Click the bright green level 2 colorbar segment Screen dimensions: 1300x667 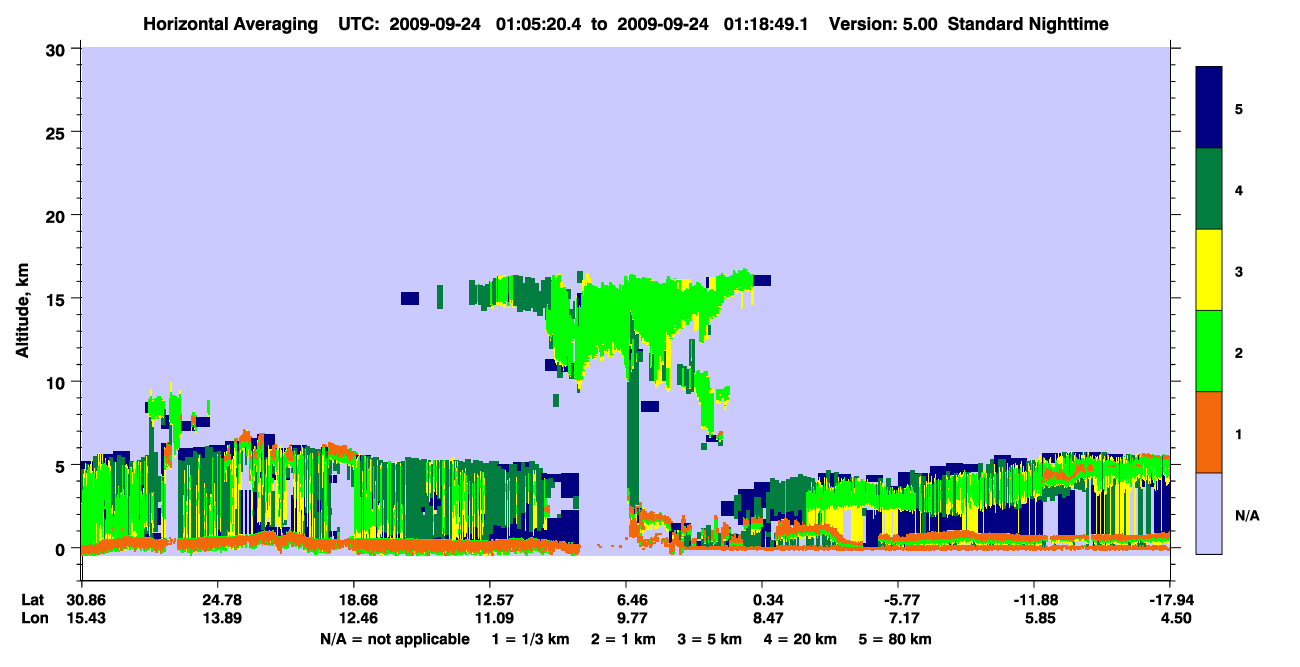(1209, 351)
